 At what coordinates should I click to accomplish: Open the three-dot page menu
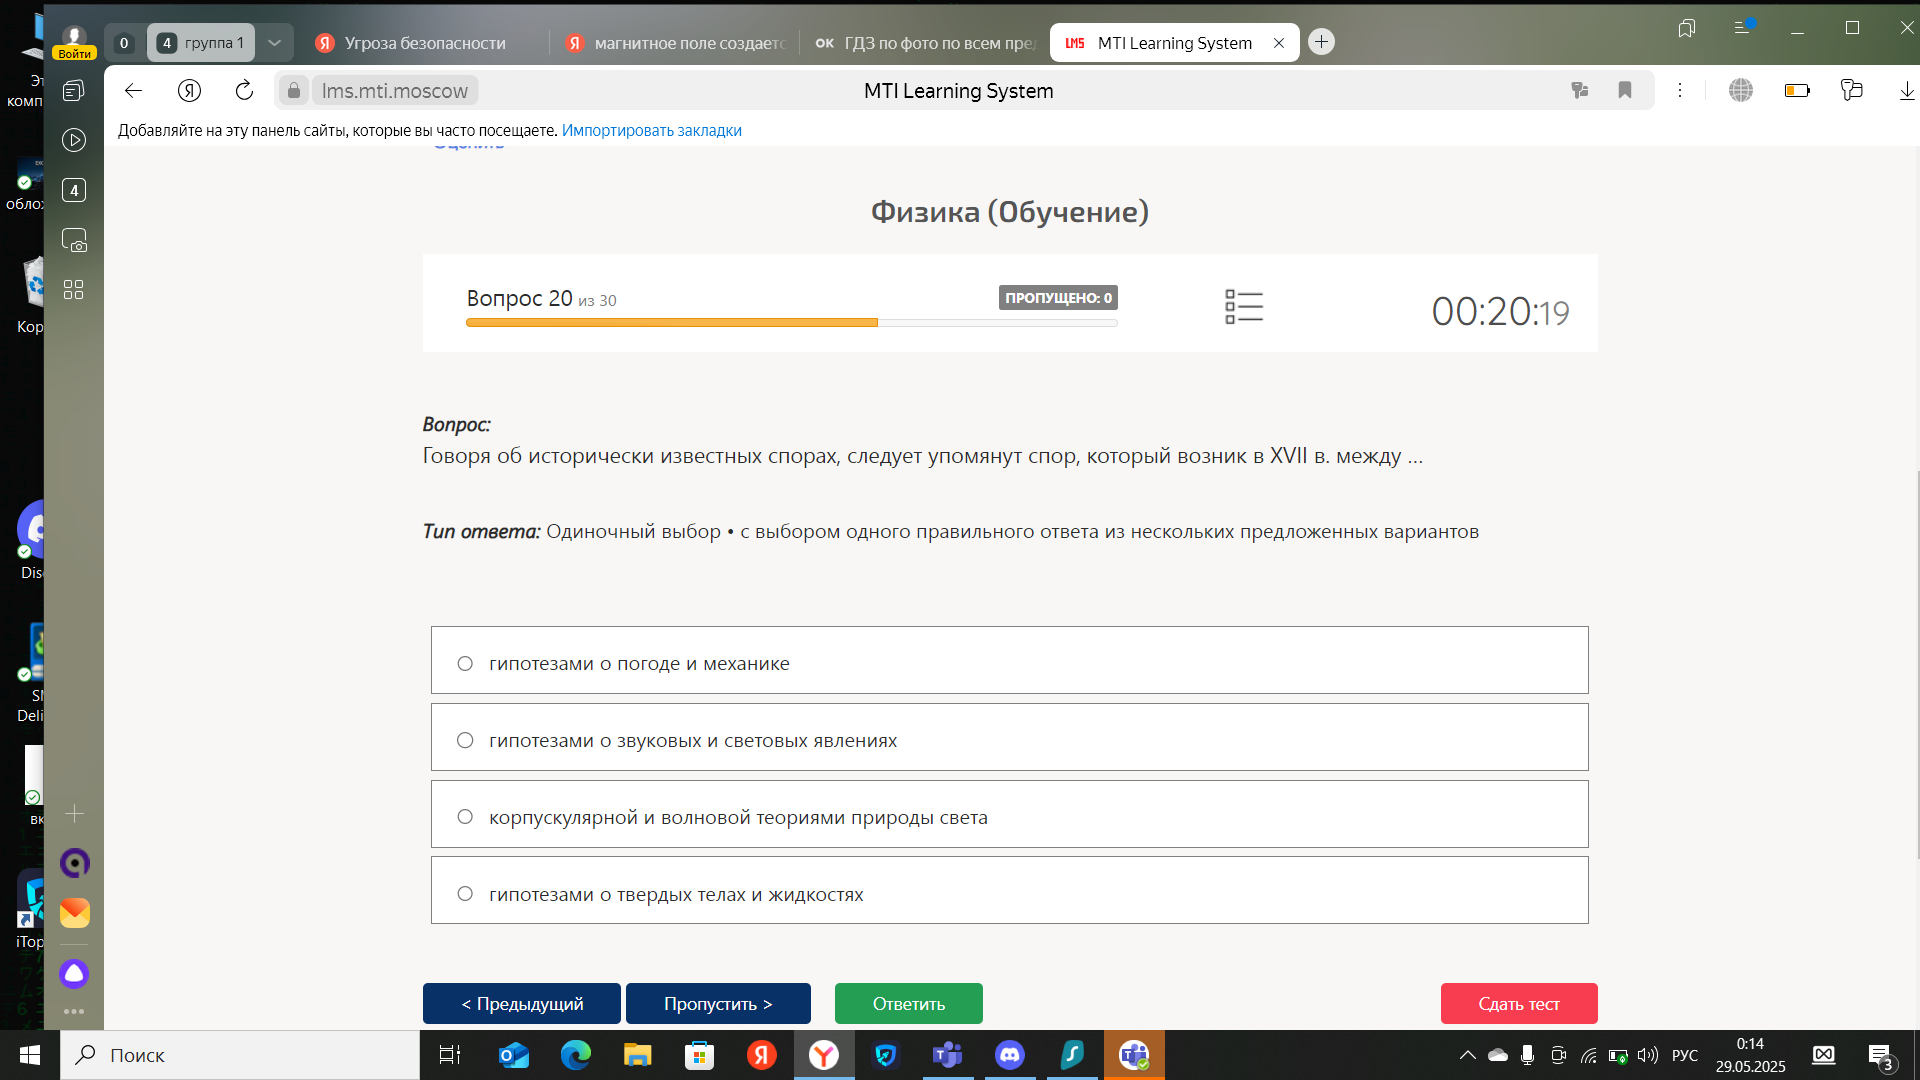coord(1680,91)
